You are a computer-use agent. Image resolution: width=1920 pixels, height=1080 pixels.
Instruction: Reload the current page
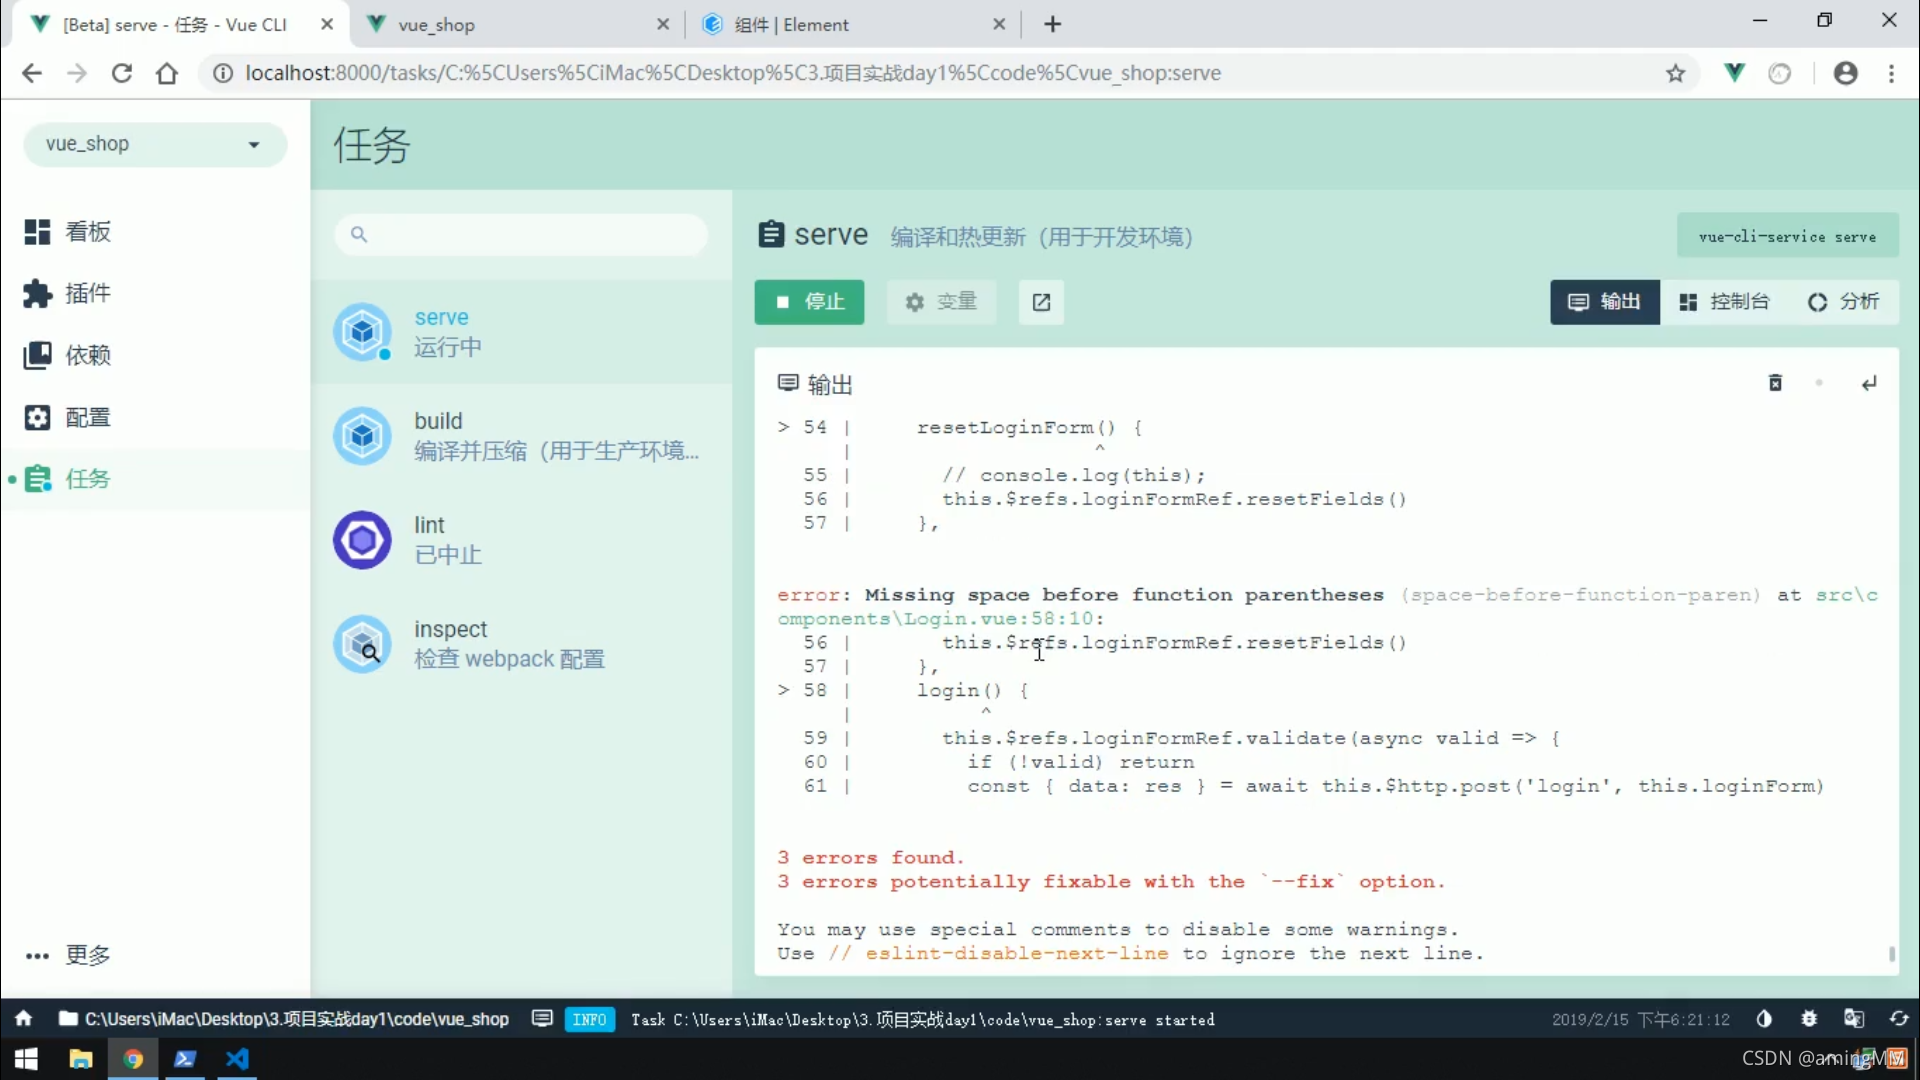tap(122, 73)
